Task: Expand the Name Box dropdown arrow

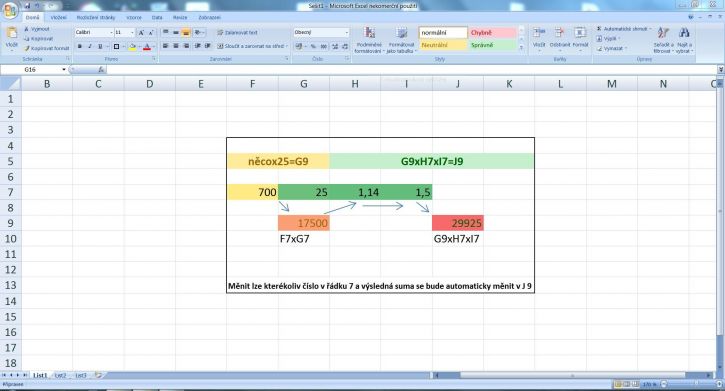Action: coord(64,70)
